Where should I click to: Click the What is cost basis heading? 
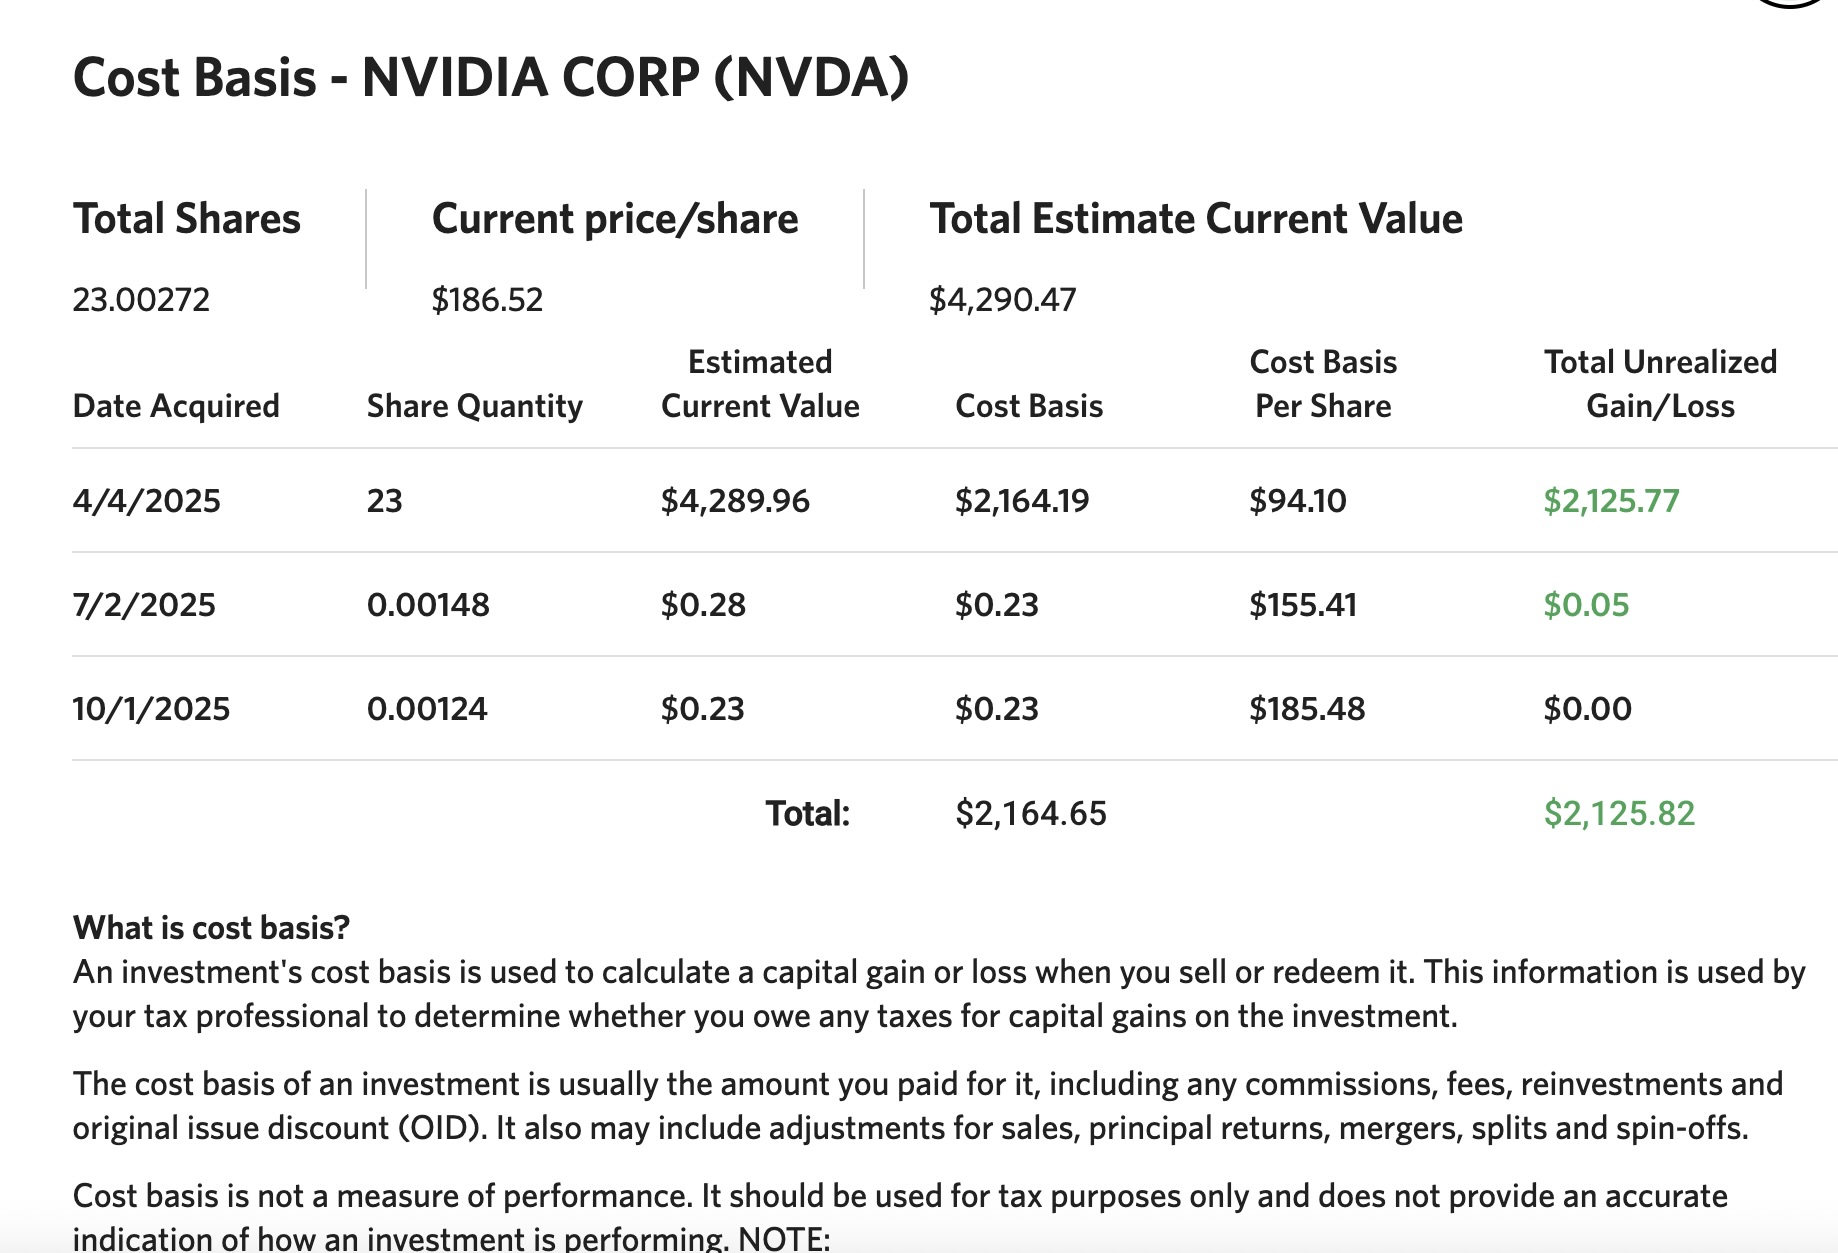click(211, 928)
